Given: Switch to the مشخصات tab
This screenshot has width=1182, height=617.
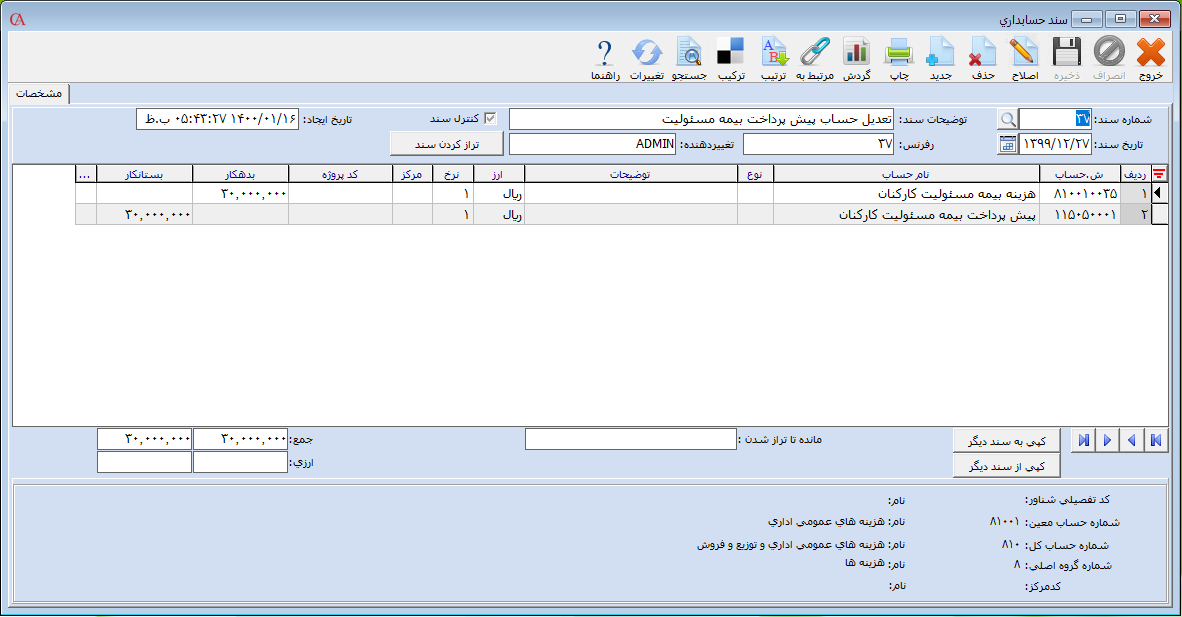Looking at the screenshot, I should pyautogui.click(x=40, y=93).
